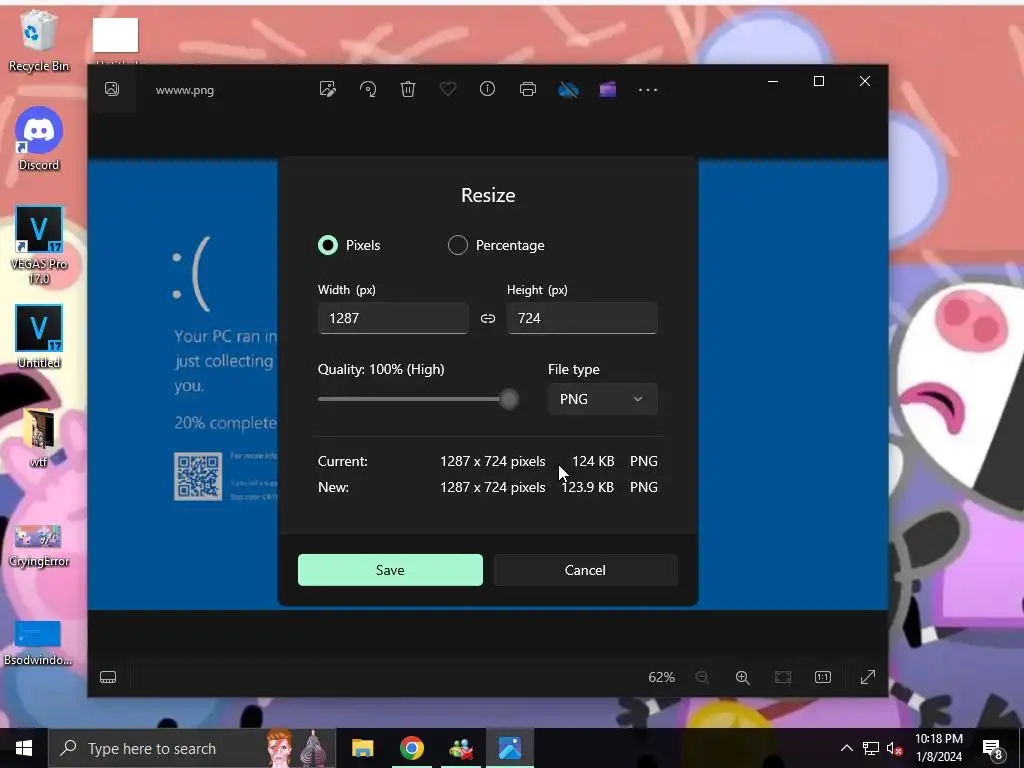This screenshot has width=1024, height=768.
Task: Enter full screen with the expand arrows icon
Action: (867, 677)
